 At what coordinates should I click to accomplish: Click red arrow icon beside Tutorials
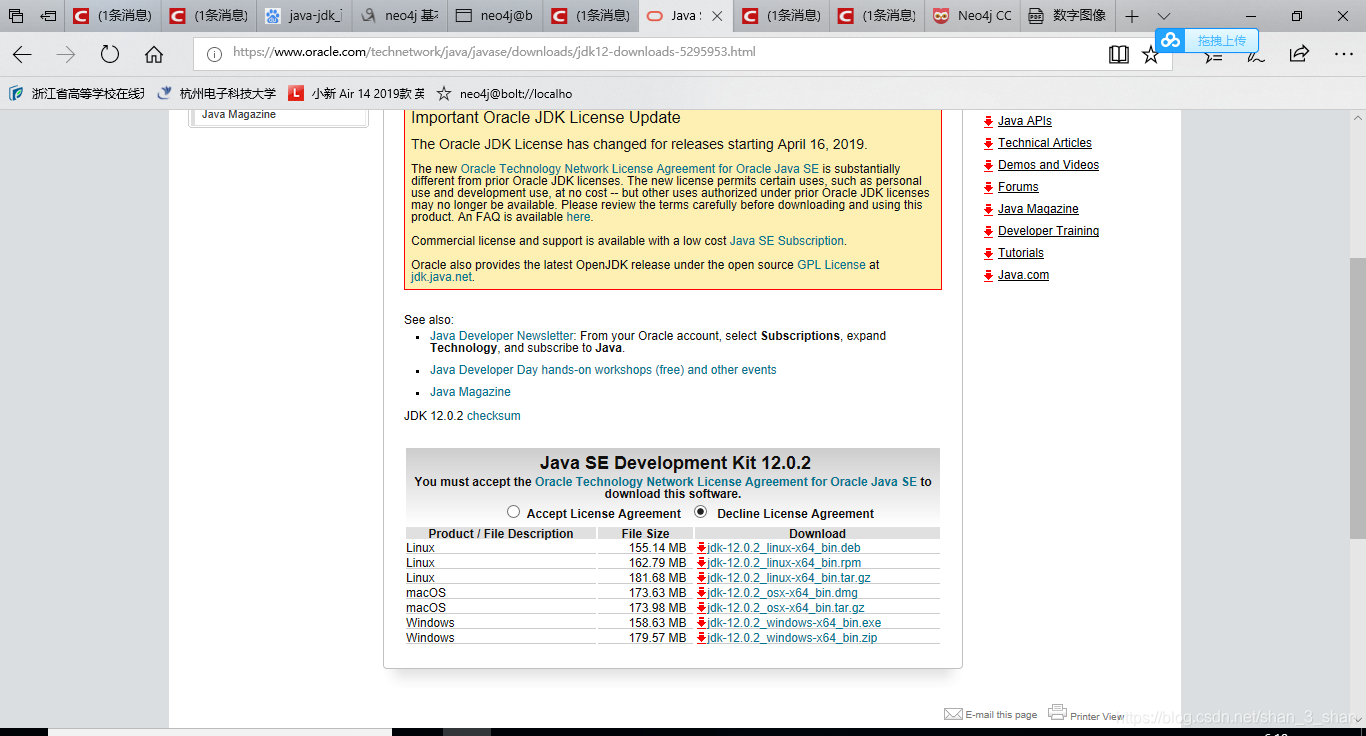[x=988, y=253]
